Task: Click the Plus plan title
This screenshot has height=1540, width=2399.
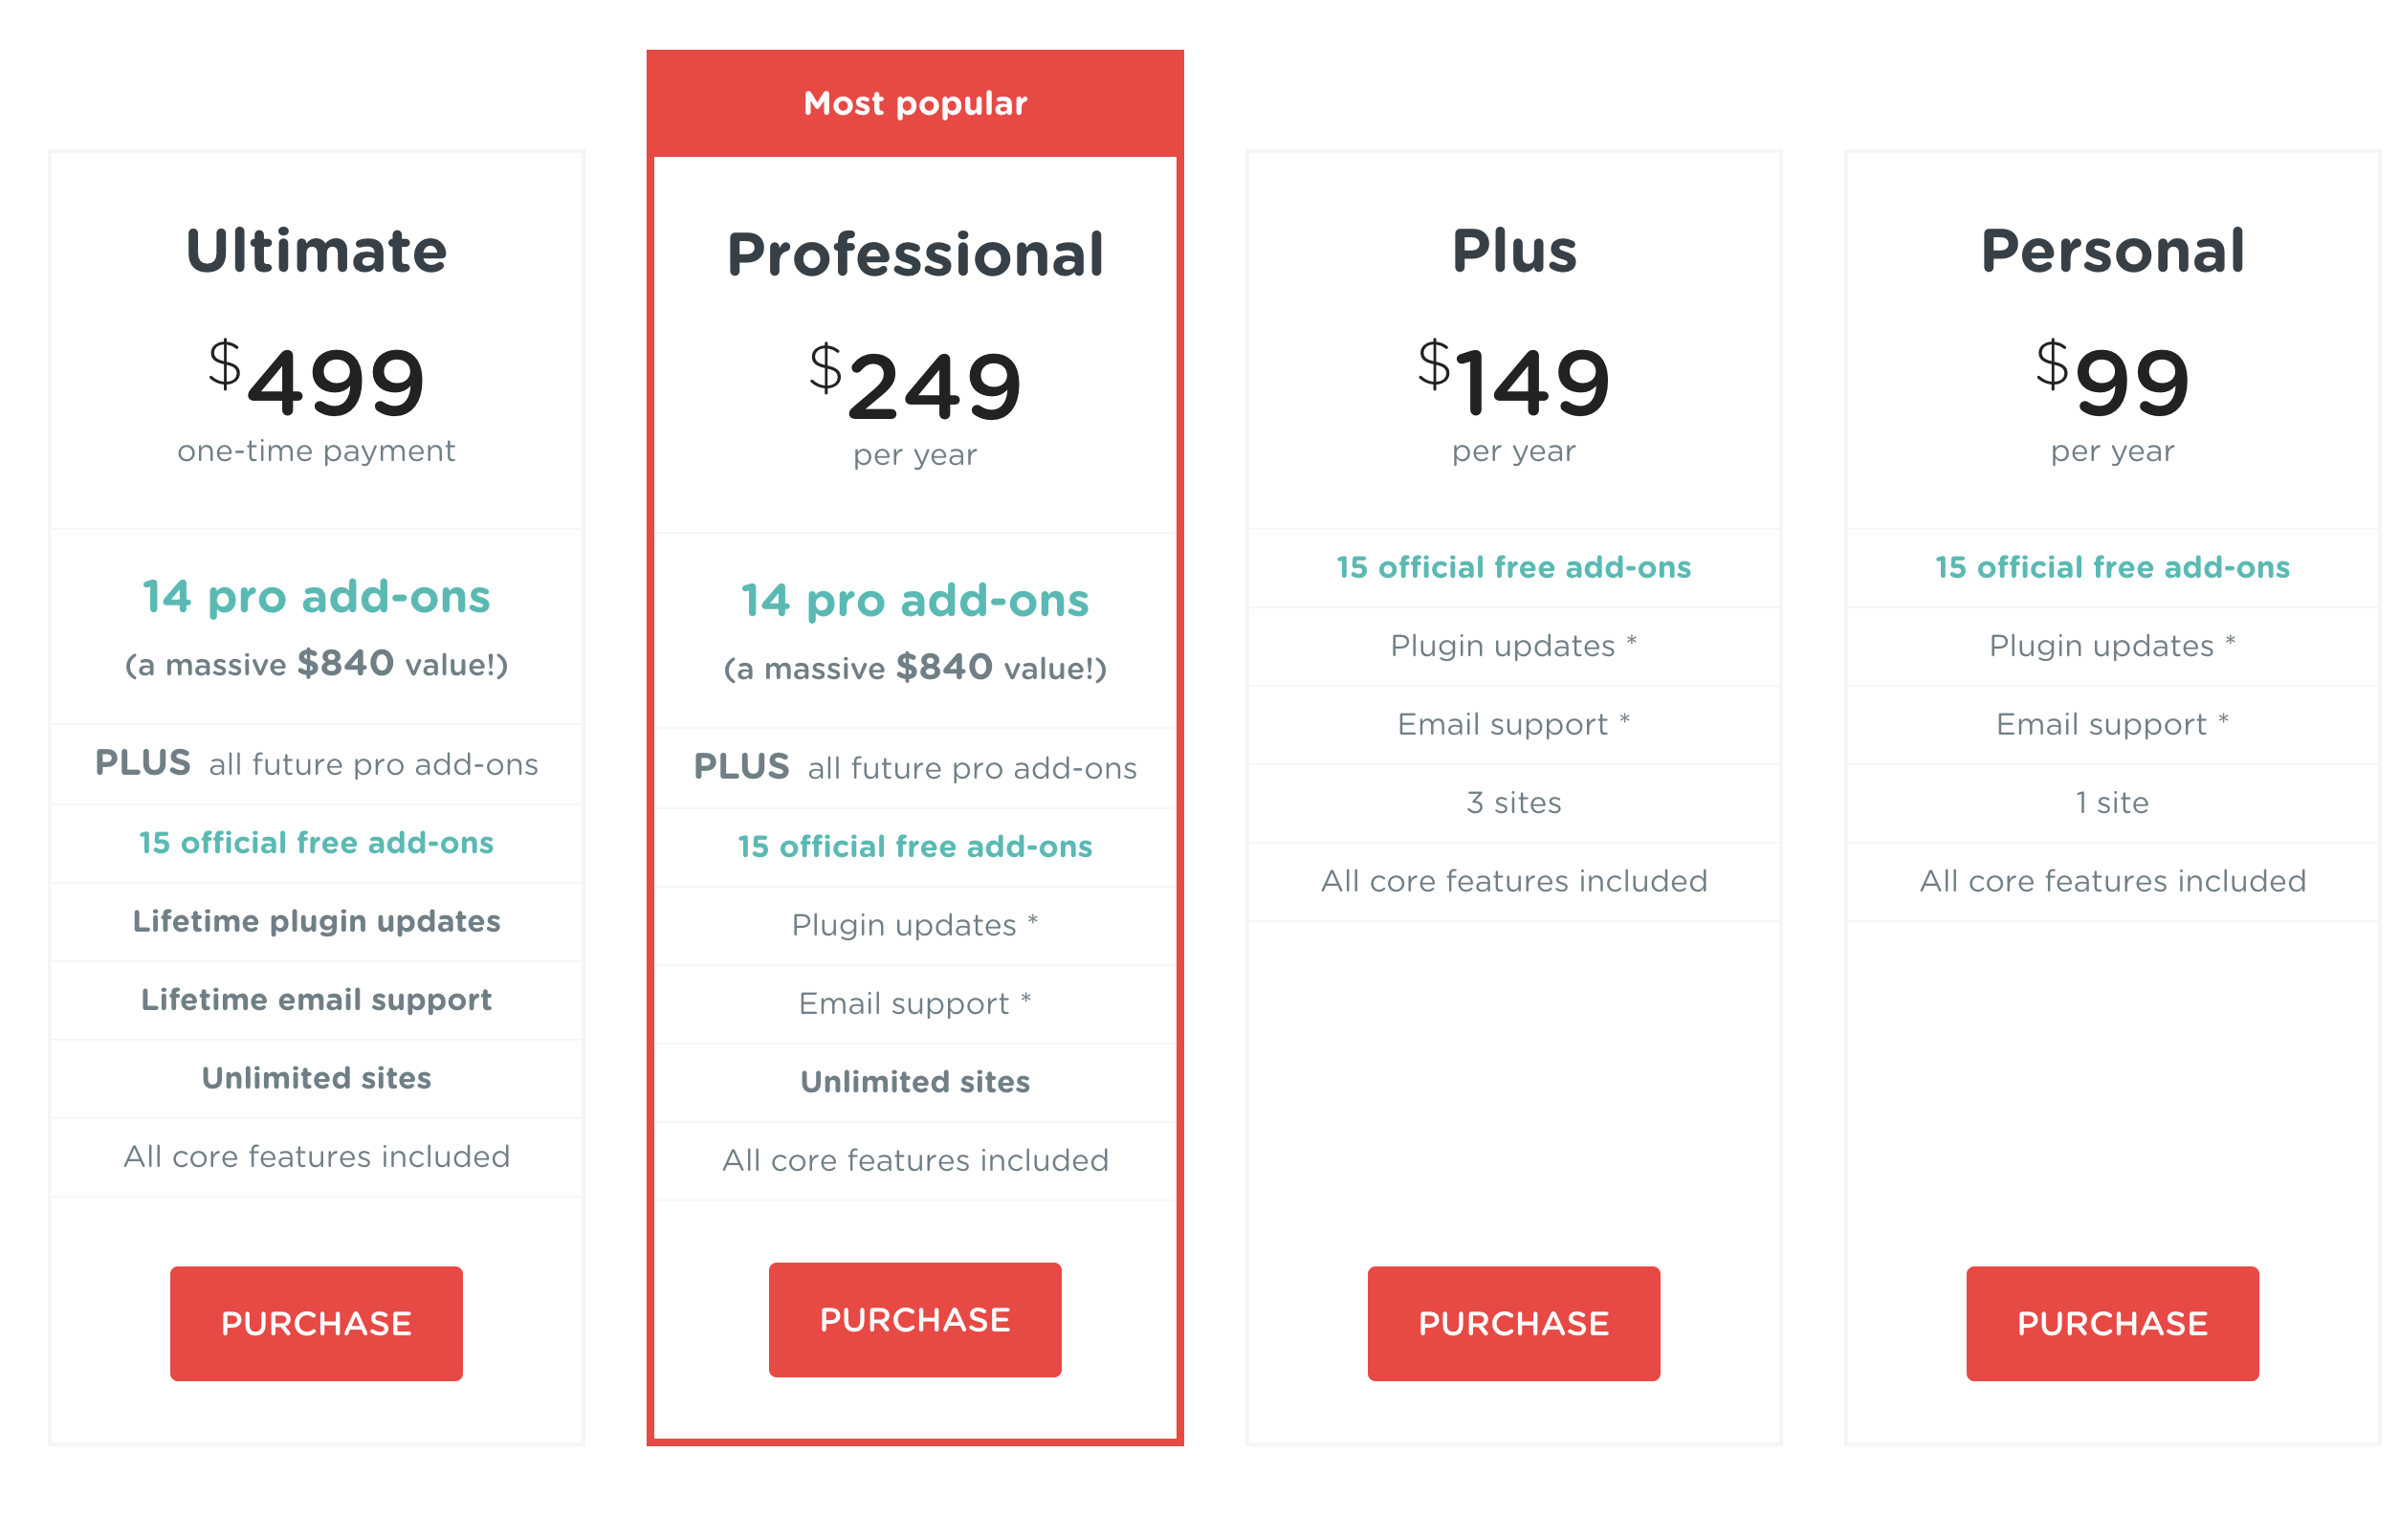Action: (x=1514, y=250)
